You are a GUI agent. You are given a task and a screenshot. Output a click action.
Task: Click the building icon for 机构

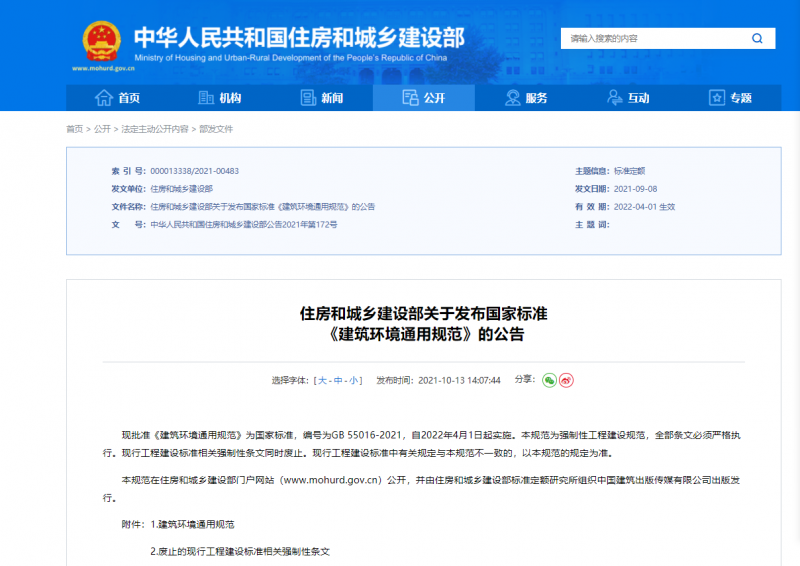[206, 98]
